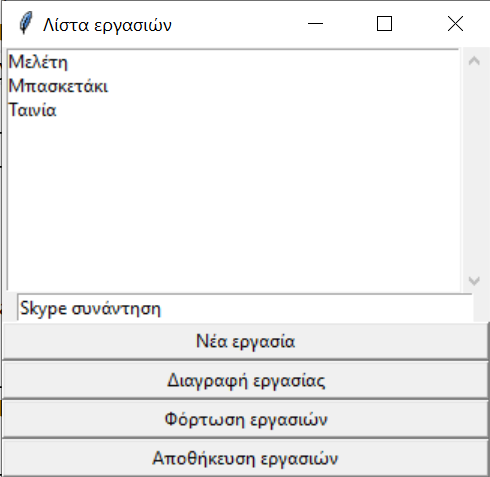Screen dimensions: 490x477
Task: Maximize the Λίστα εργασιών window
Action: pos(384,24)
